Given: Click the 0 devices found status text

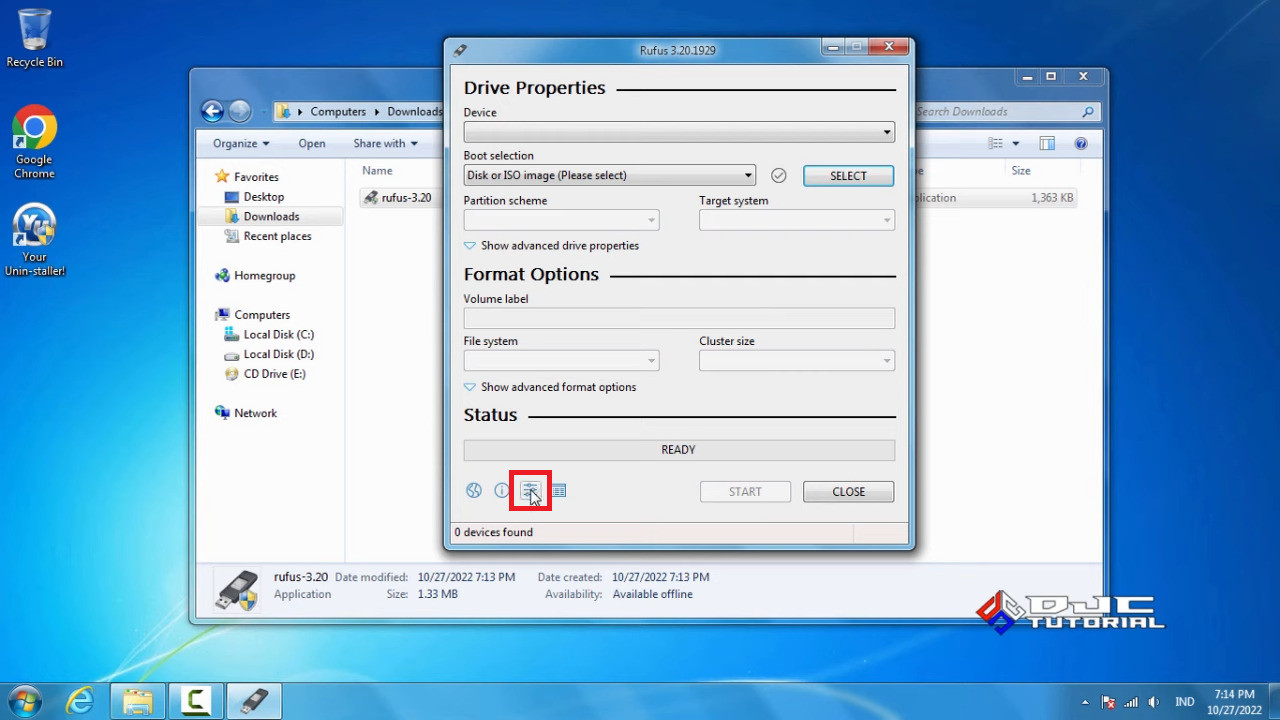Looking at the screenshot, I should coord(494,532).
